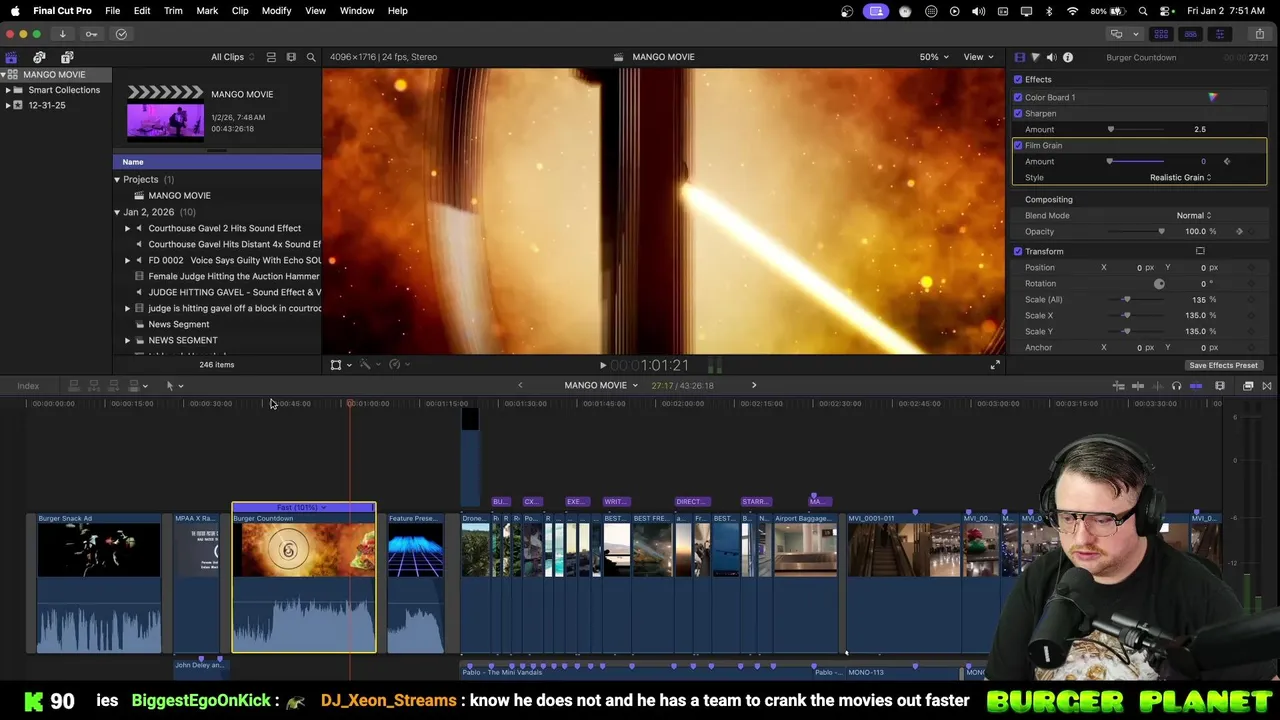Open the All Clips filter dropdown
Image resolution: width=1280 pixels, height=720 pixels.
click(231, 57)
